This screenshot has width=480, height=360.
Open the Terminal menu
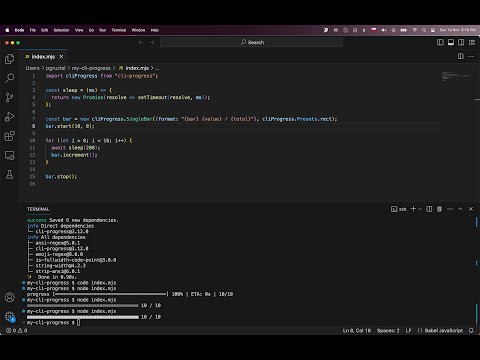coord(119,30)
